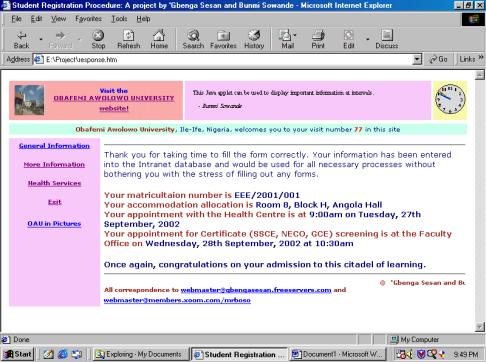486x362 pixels.
Task: Open the Help menu
Action: click(143, 19)
